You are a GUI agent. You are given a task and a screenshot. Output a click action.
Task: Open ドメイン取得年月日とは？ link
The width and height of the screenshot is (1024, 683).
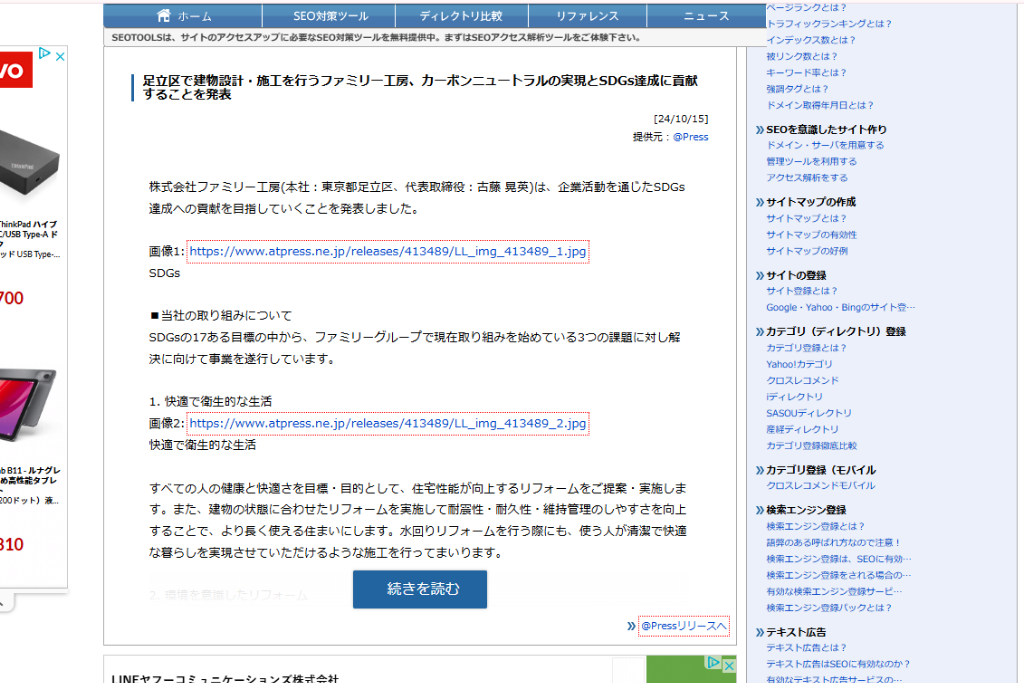[x=820, y=105]
